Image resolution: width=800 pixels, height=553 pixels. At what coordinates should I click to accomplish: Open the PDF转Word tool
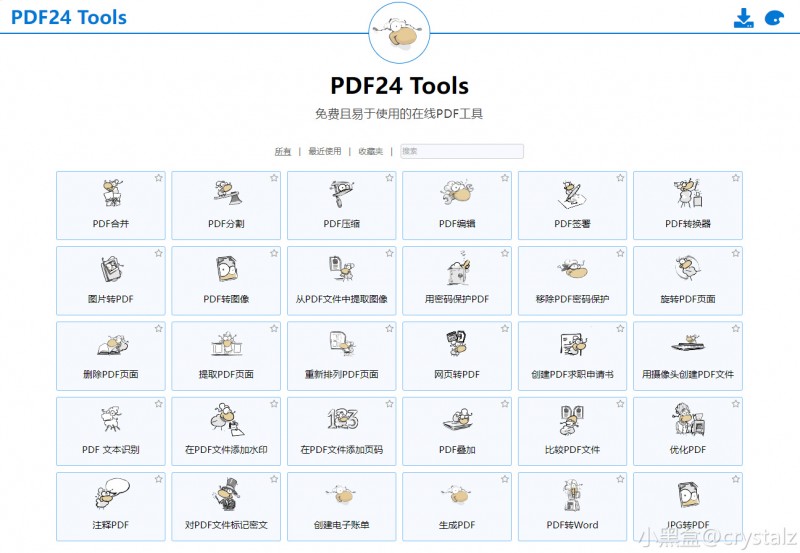[x=572, y=507]
